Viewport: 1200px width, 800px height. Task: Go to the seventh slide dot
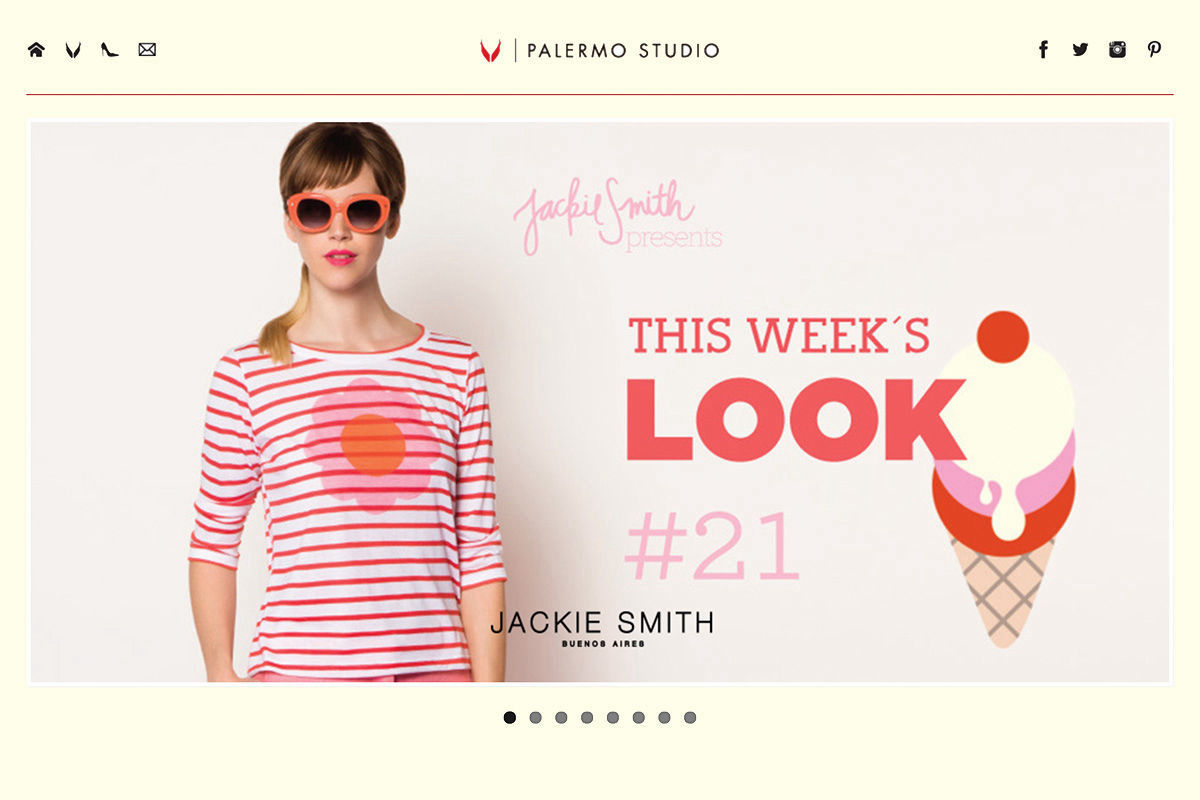click(664, 717)
